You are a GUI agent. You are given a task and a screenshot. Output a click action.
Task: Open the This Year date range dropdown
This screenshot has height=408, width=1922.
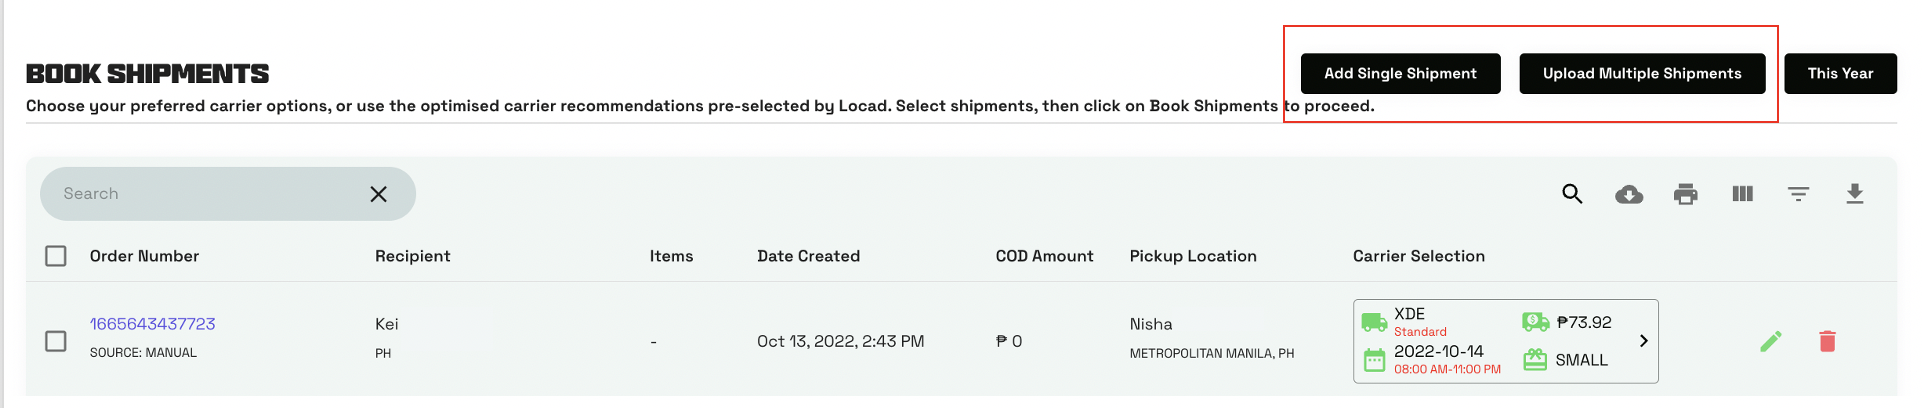click(x=1840, y=74)
